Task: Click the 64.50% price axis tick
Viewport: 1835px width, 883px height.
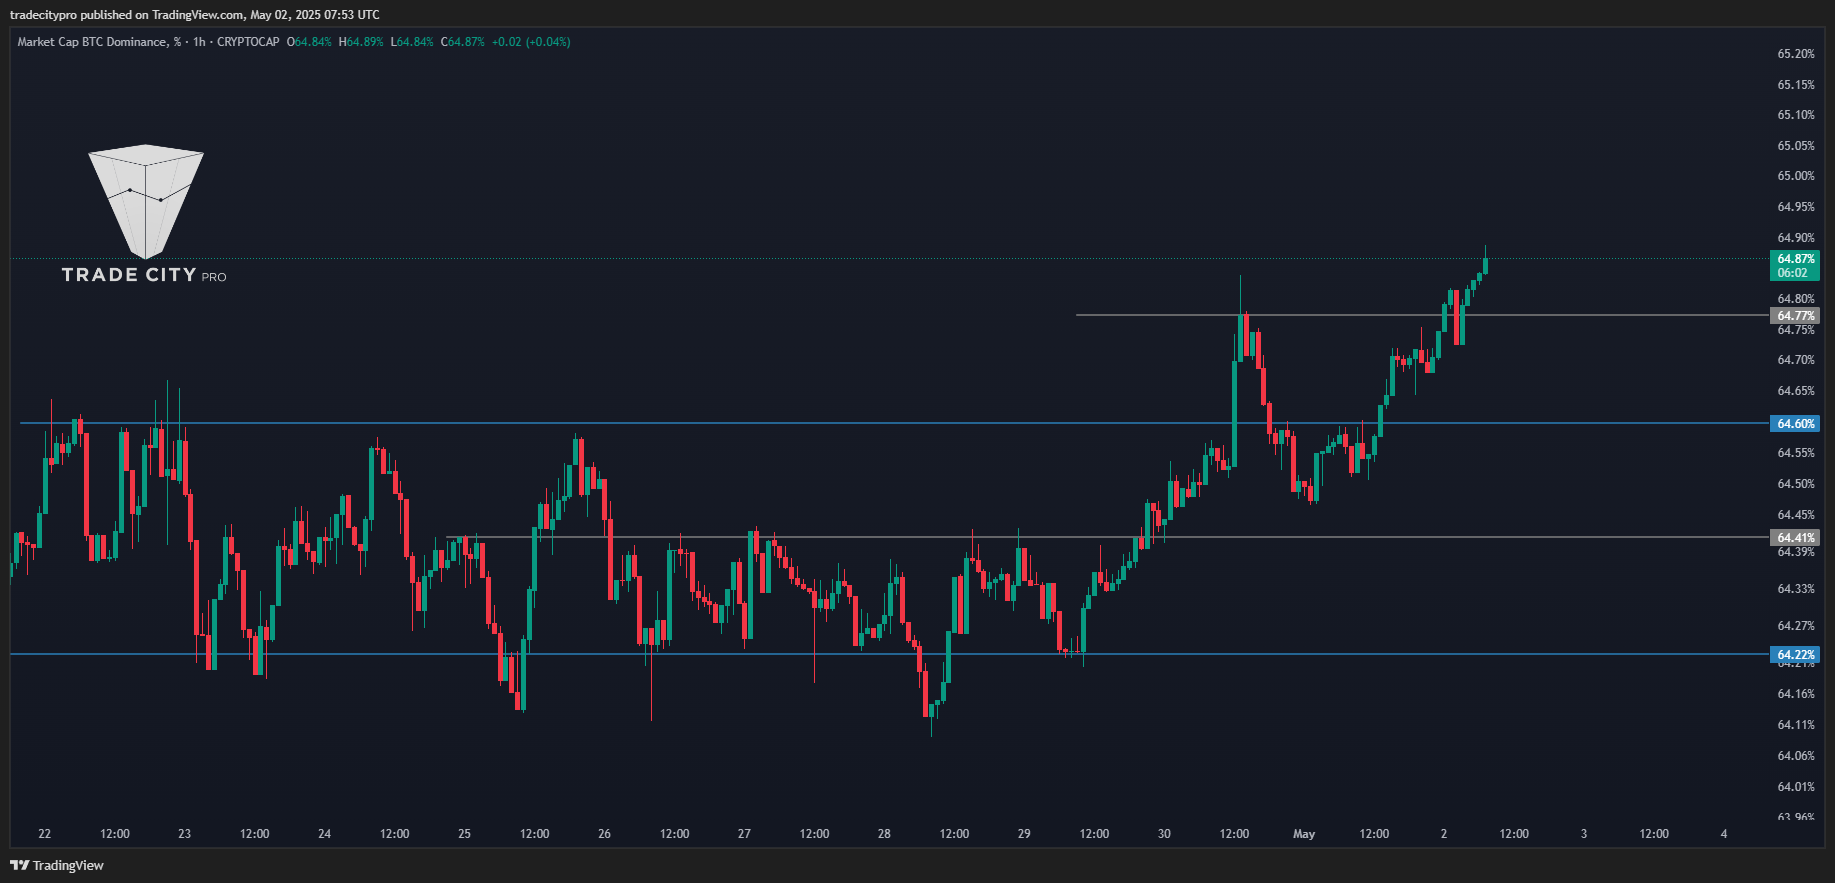Action: (1796, 484)
